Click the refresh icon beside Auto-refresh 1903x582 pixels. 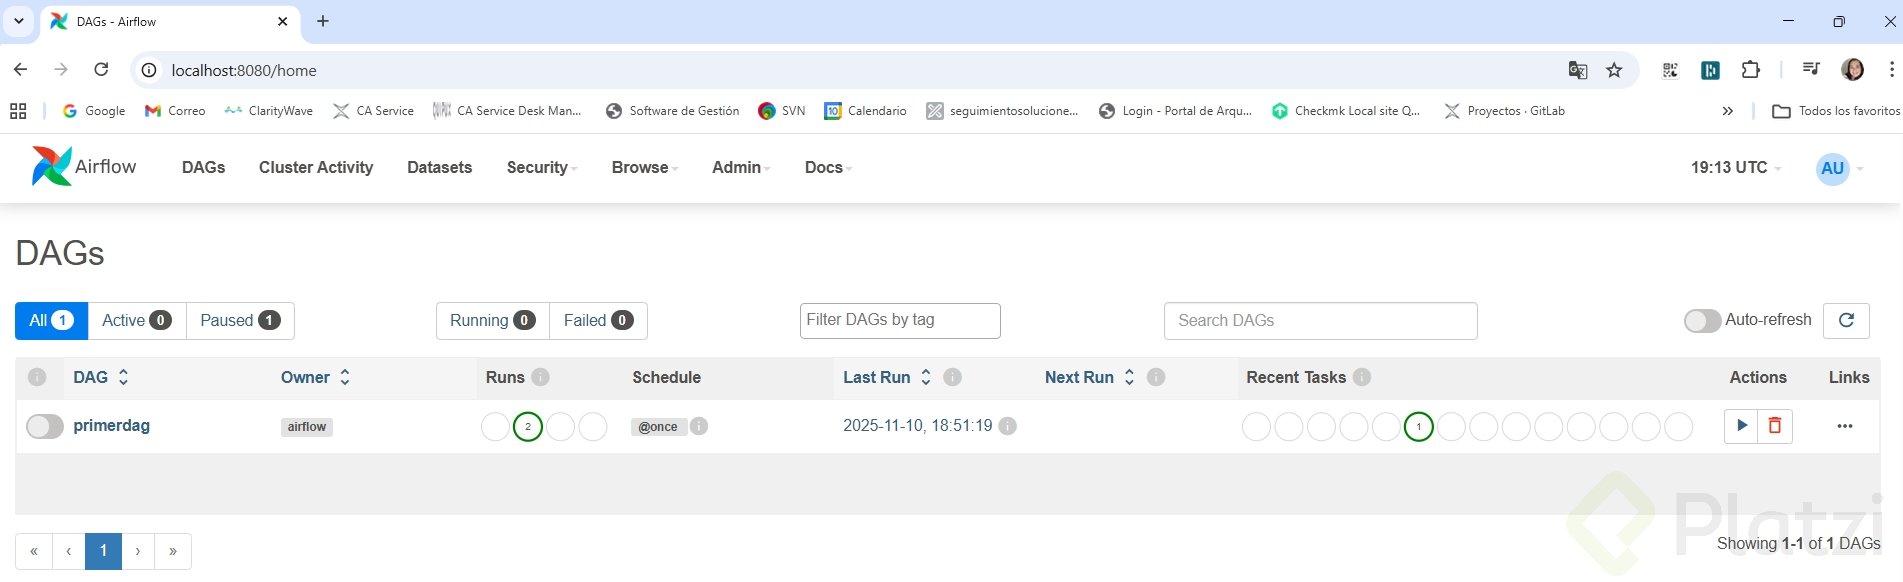(1846, 320)
